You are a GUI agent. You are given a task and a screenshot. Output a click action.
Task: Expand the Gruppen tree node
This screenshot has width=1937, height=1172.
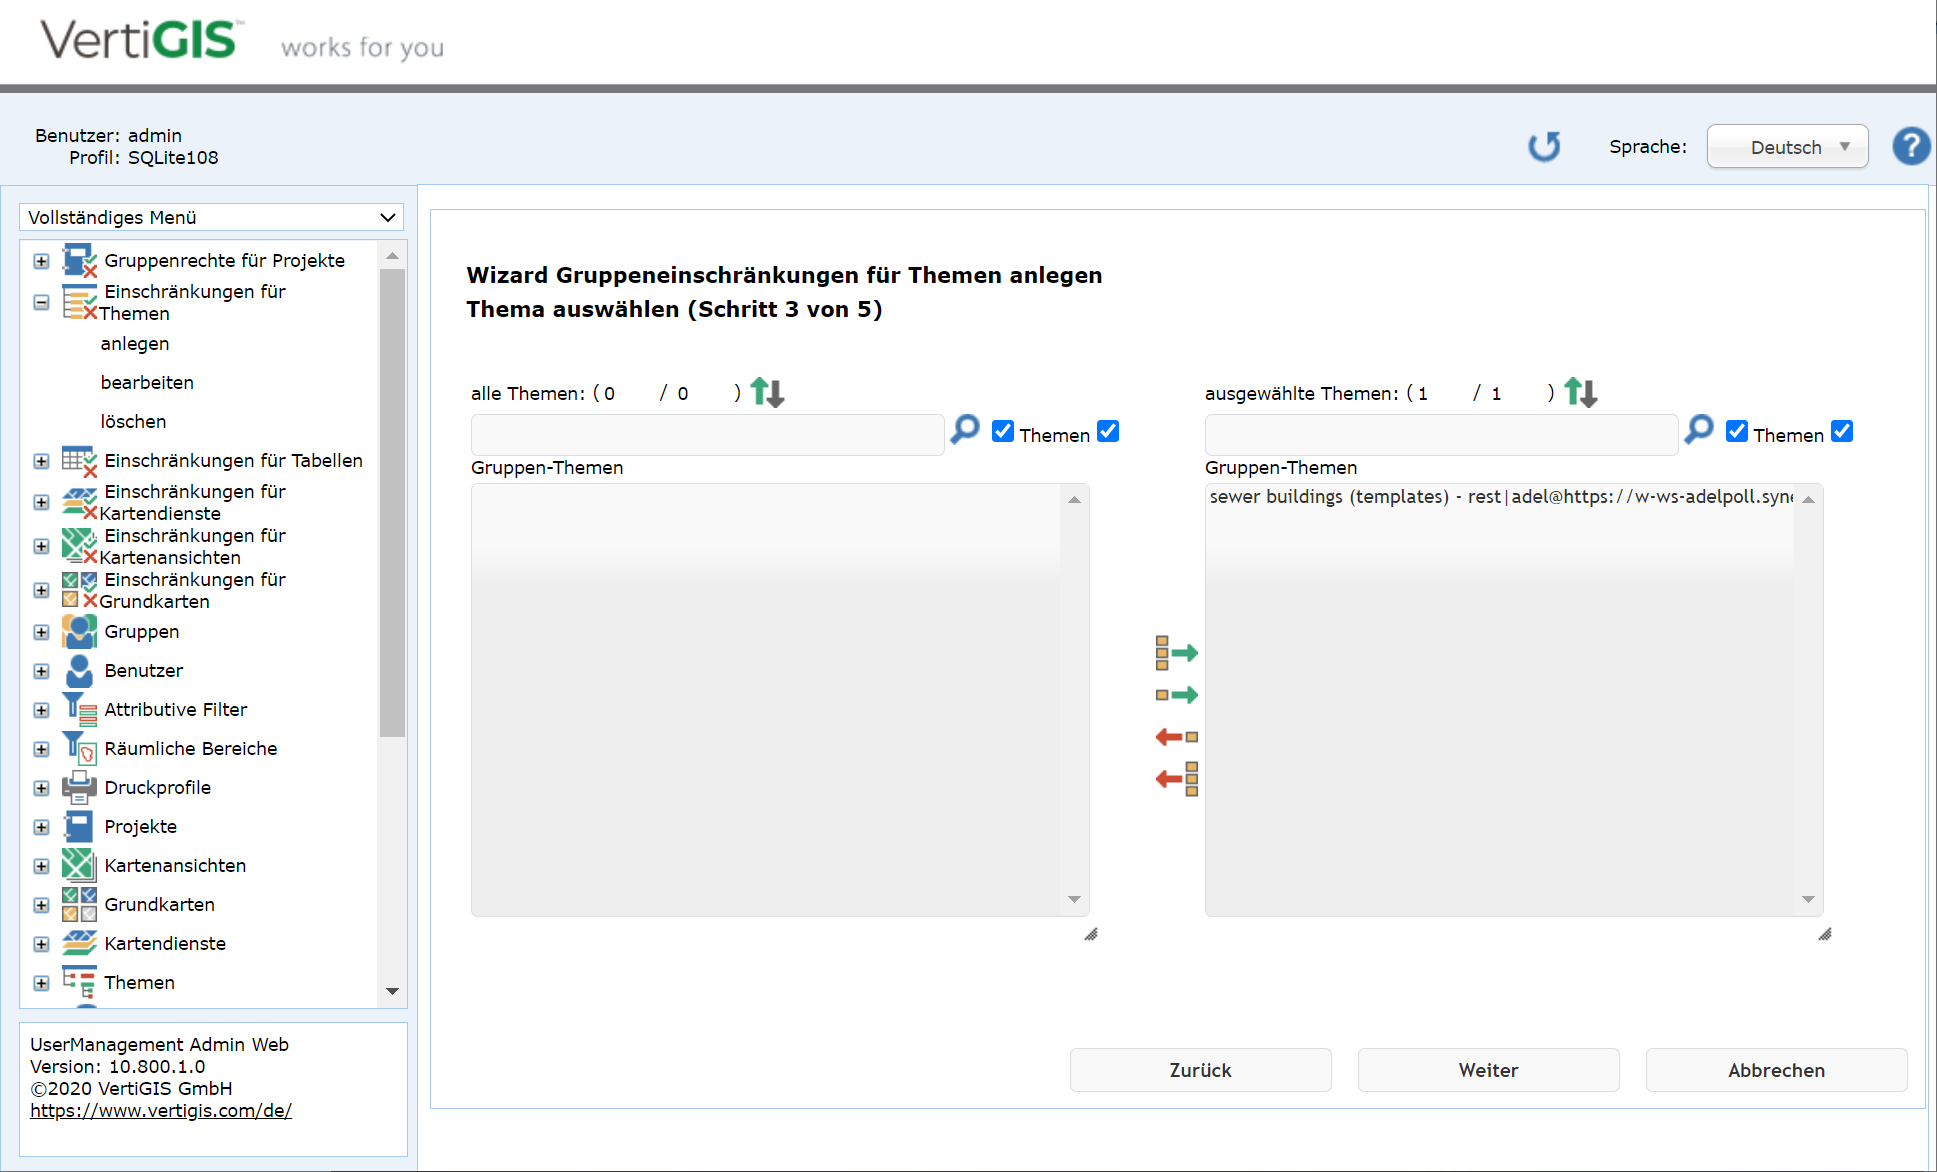click(x=41, y=632)
